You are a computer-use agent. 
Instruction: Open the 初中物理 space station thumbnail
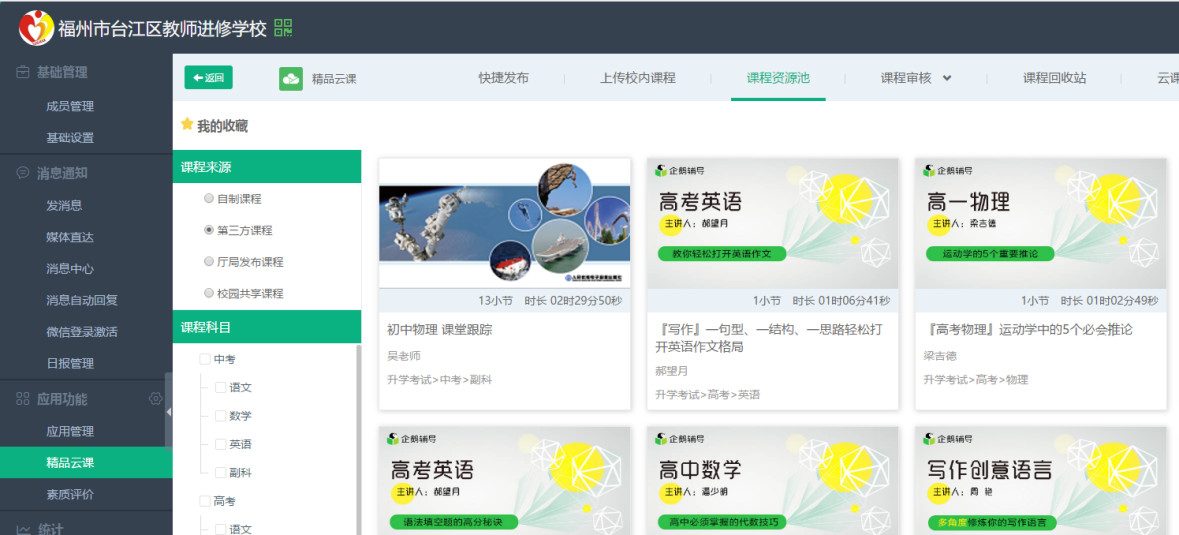click(505, 223)
